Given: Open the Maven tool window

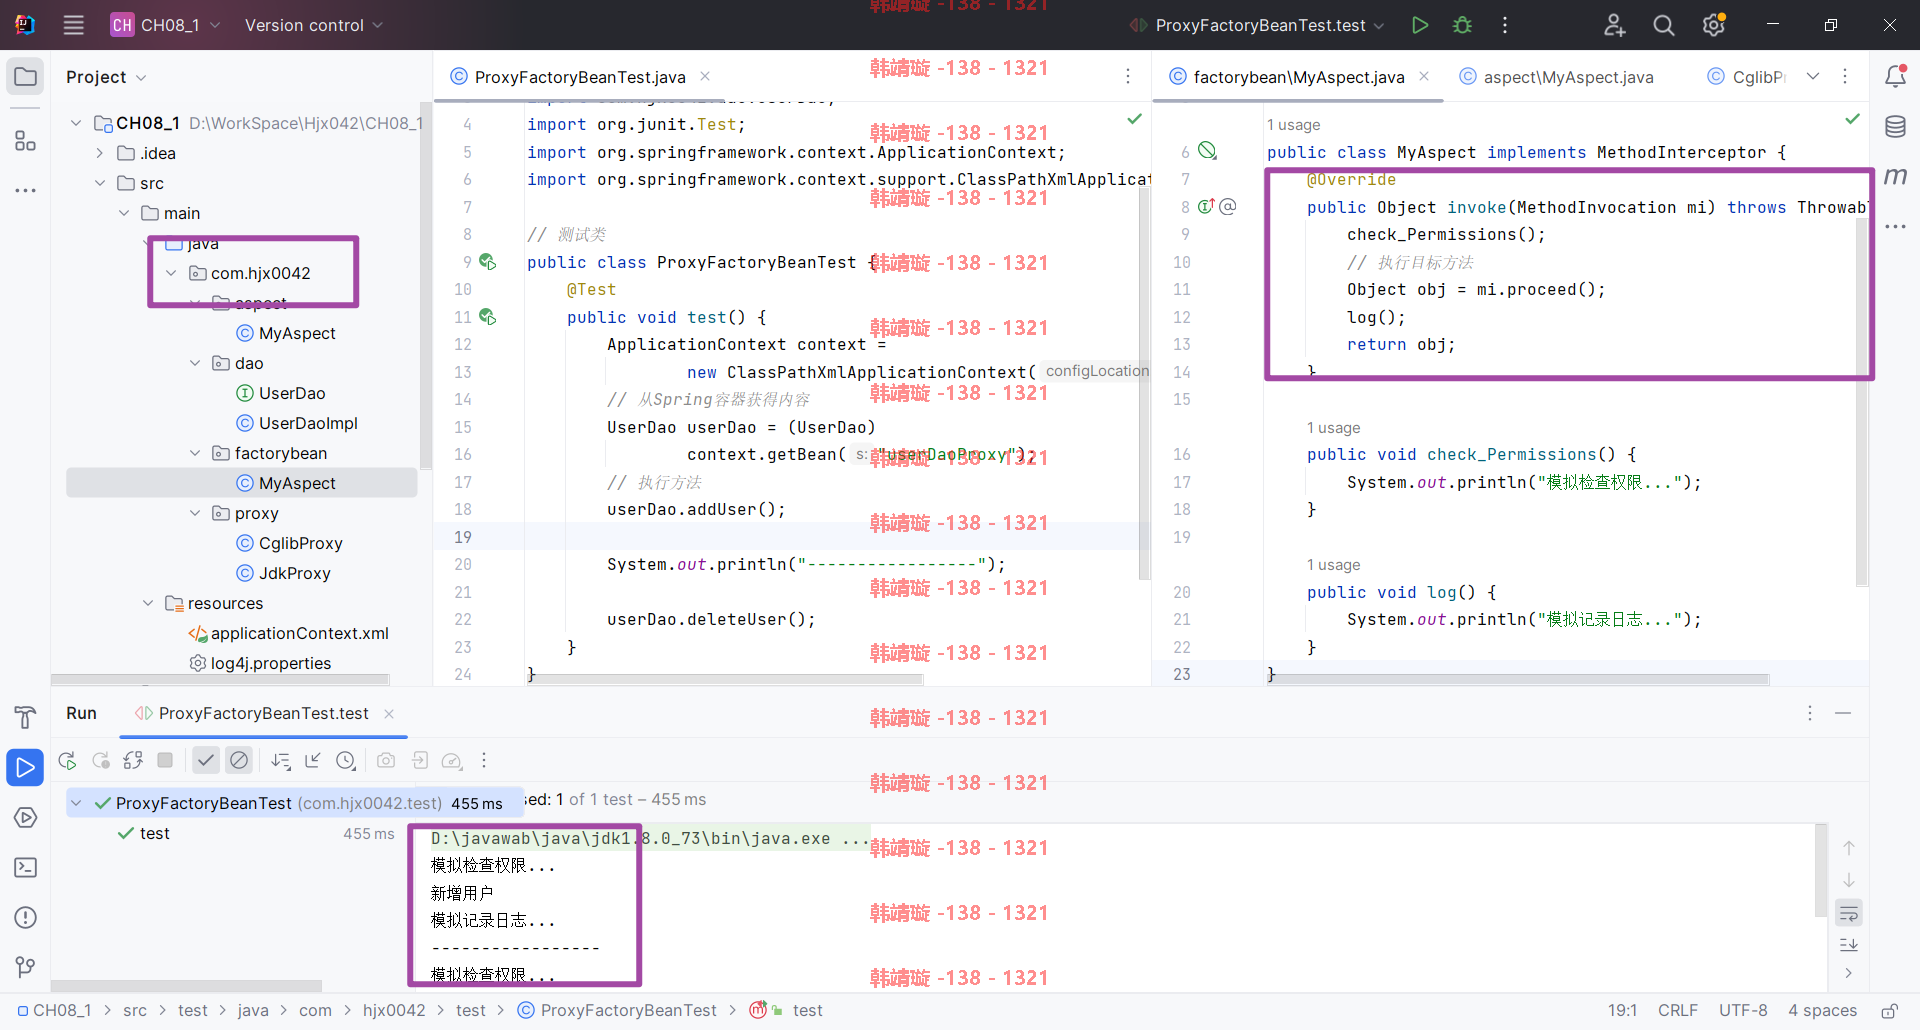Looking at the screenshot, I should pos(1895,176).
